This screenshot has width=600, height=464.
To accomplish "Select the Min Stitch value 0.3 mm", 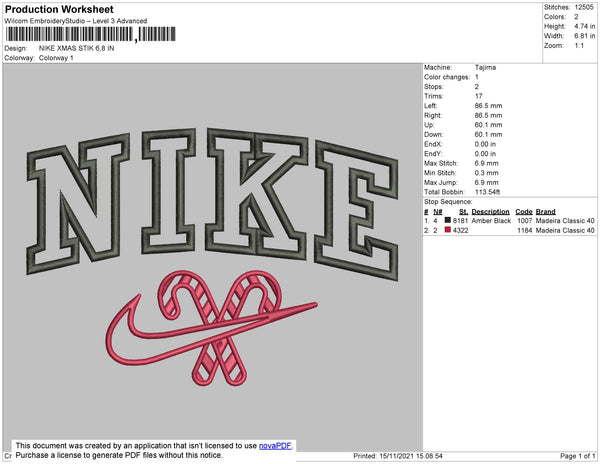I will pos(487,173).
